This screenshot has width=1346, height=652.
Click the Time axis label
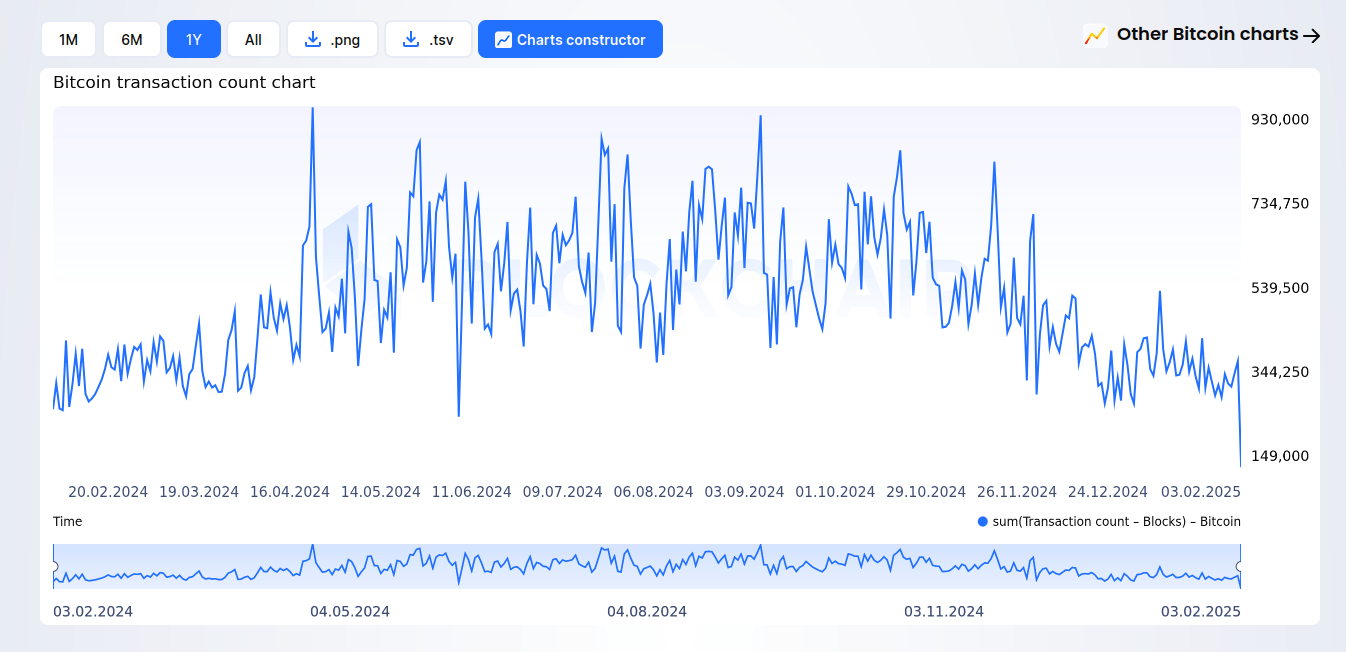click(x=68, y=522)
